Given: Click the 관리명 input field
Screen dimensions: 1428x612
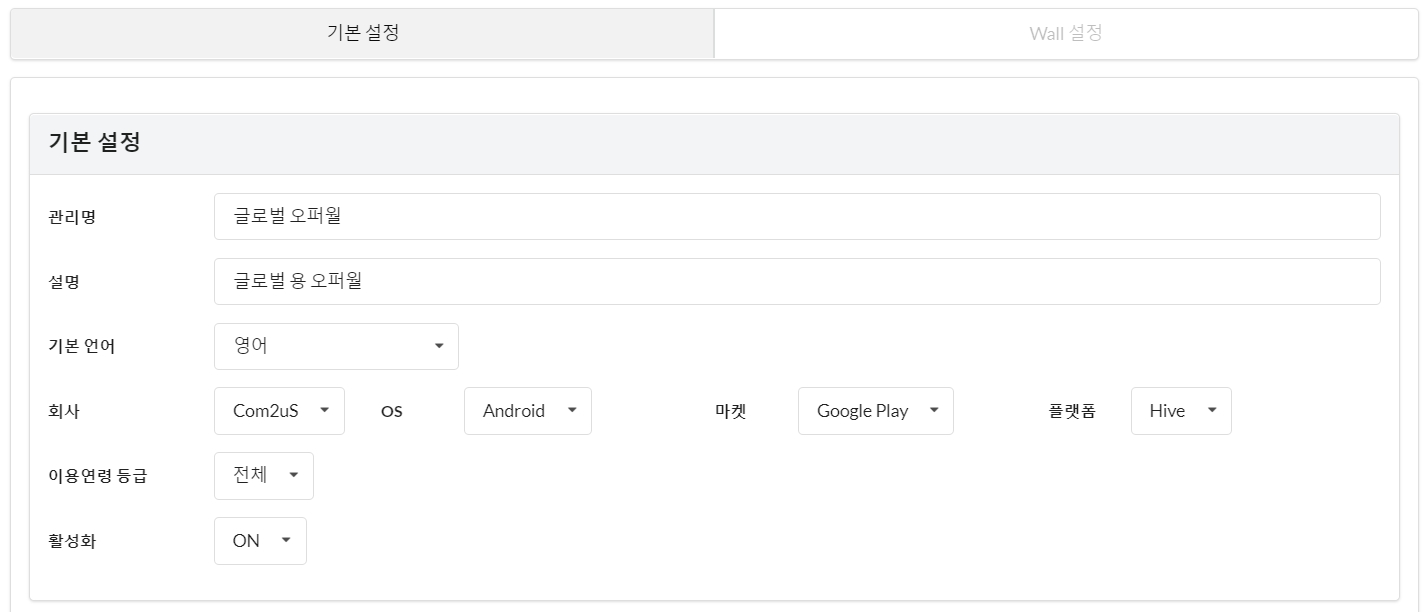Looking at the screenshot, I should pyautogui.click(x=797, y=216).
